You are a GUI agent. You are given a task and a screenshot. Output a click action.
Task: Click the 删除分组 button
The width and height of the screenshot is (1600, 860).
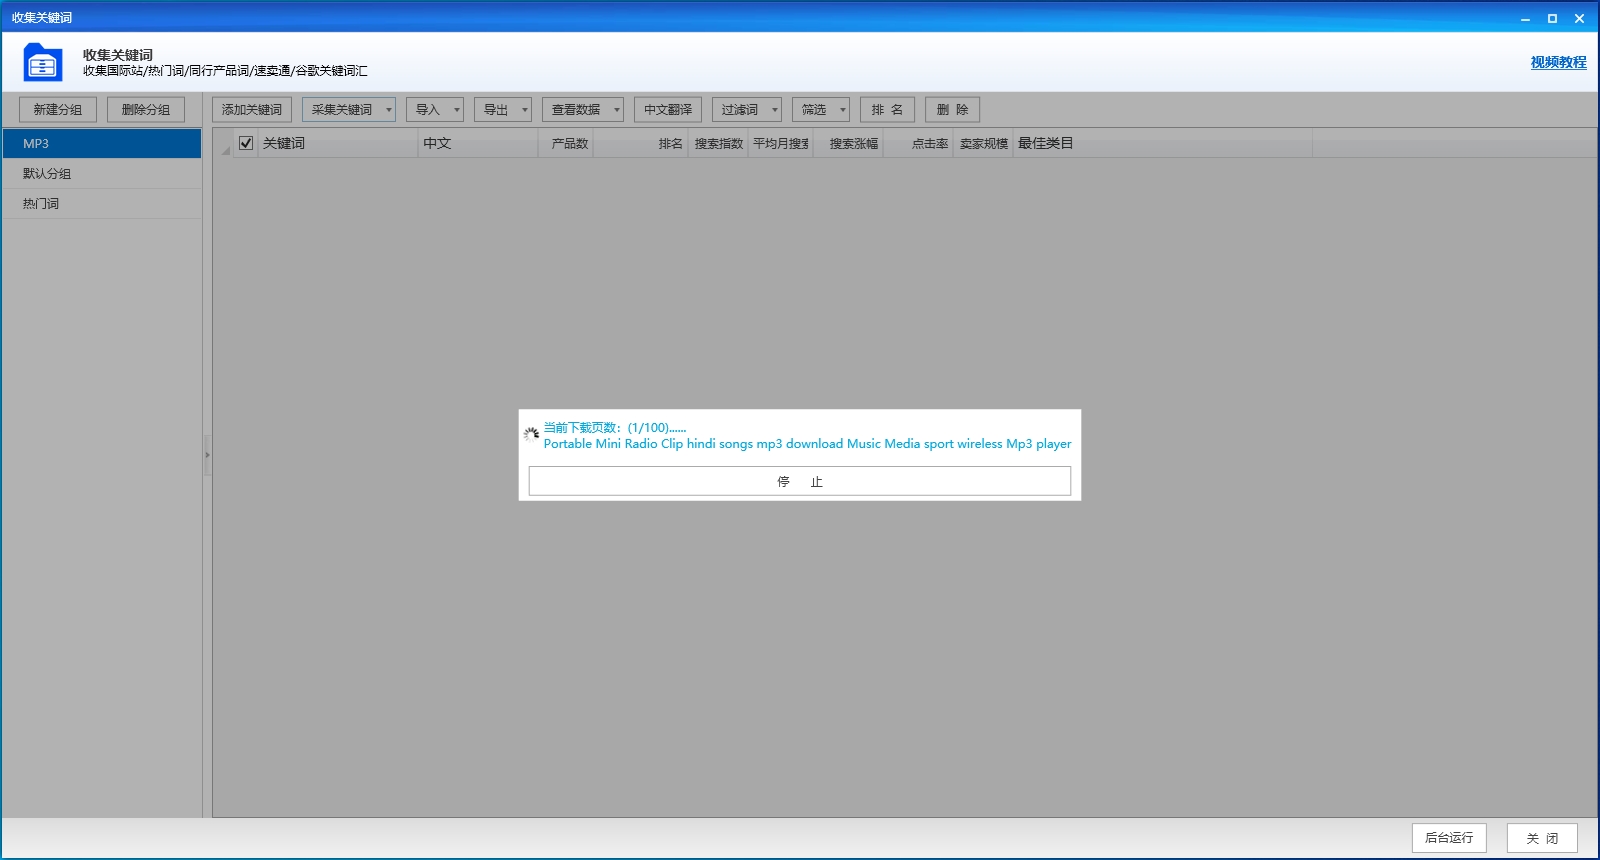point(146,110)
